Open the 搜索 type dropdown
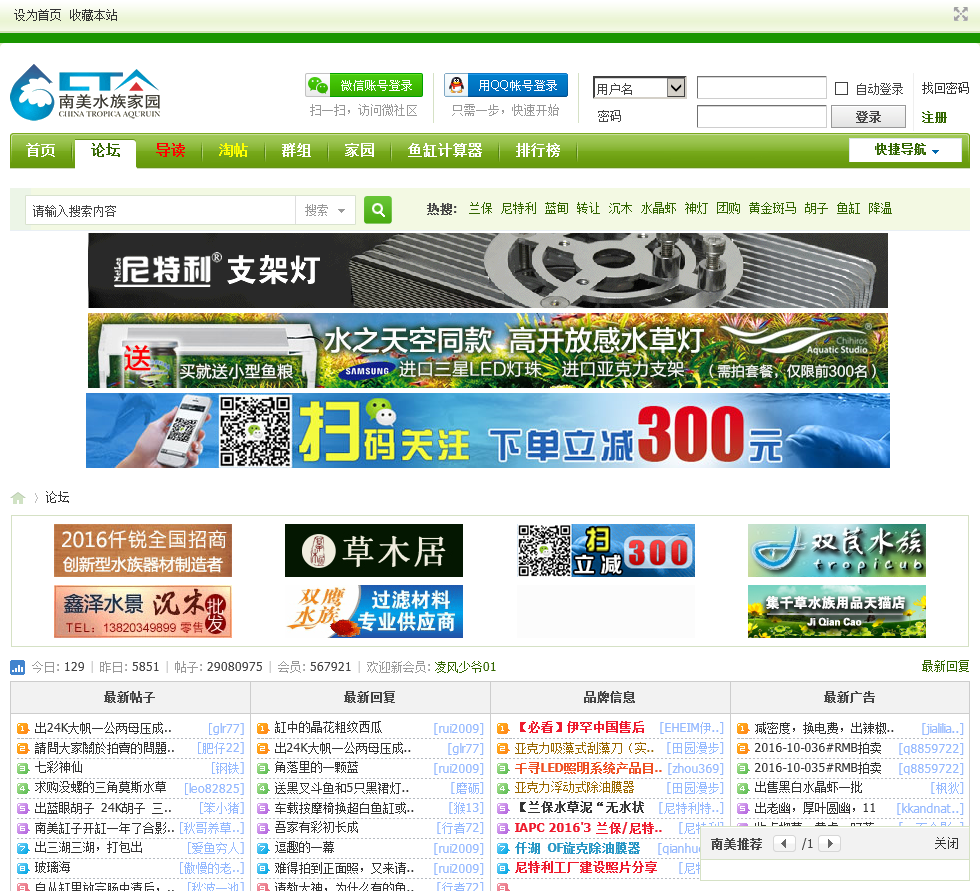The image size is (980, 891). (x=325, y=211)
